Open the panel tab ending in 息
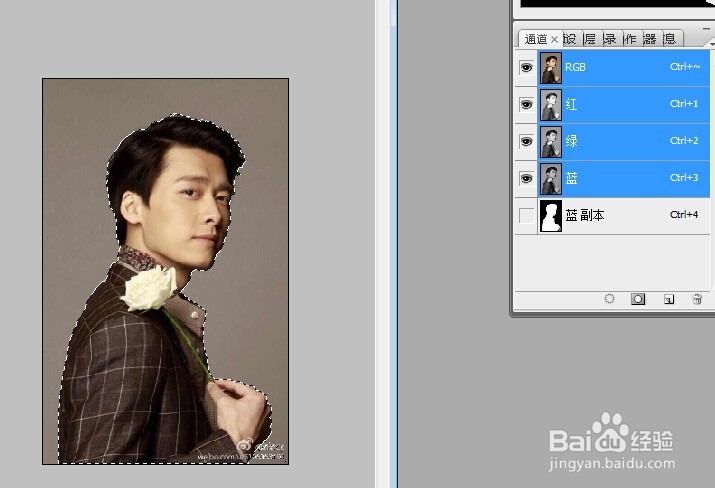 point(670,39)
